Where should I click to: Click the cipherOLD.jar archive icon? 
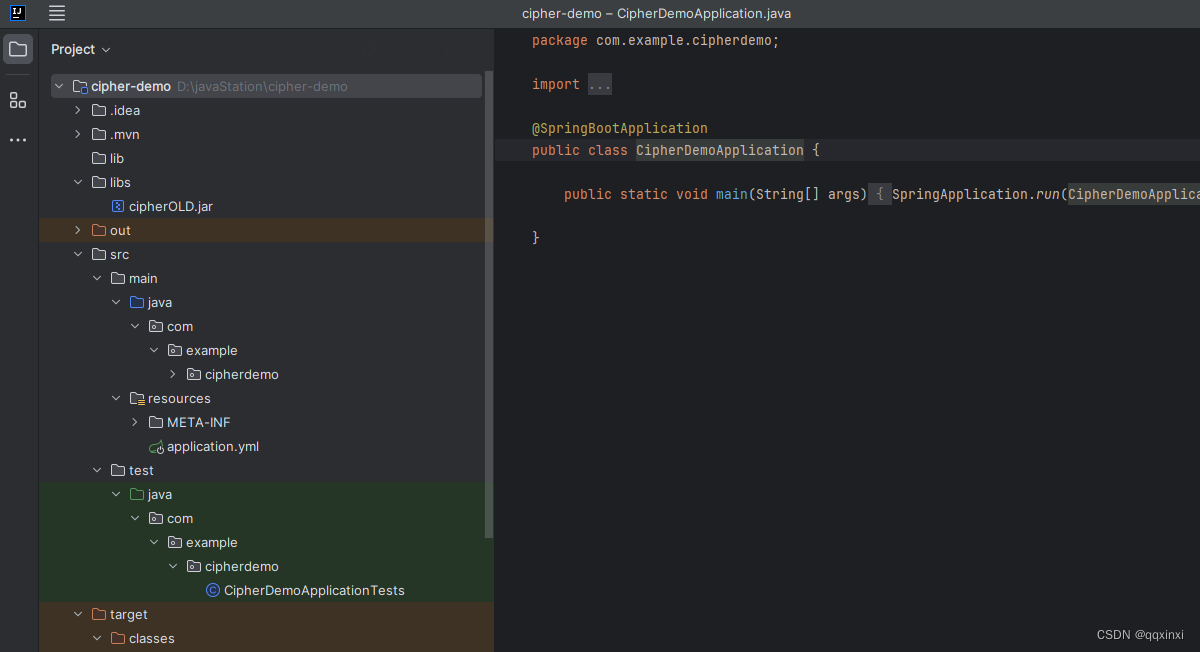click(117, 206)
